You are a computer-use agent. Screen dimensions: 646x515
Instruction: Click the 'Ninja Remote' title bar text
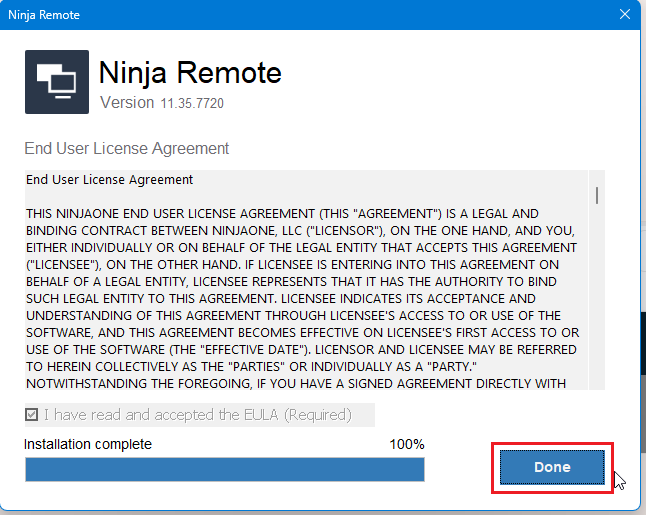pos(44,15)
